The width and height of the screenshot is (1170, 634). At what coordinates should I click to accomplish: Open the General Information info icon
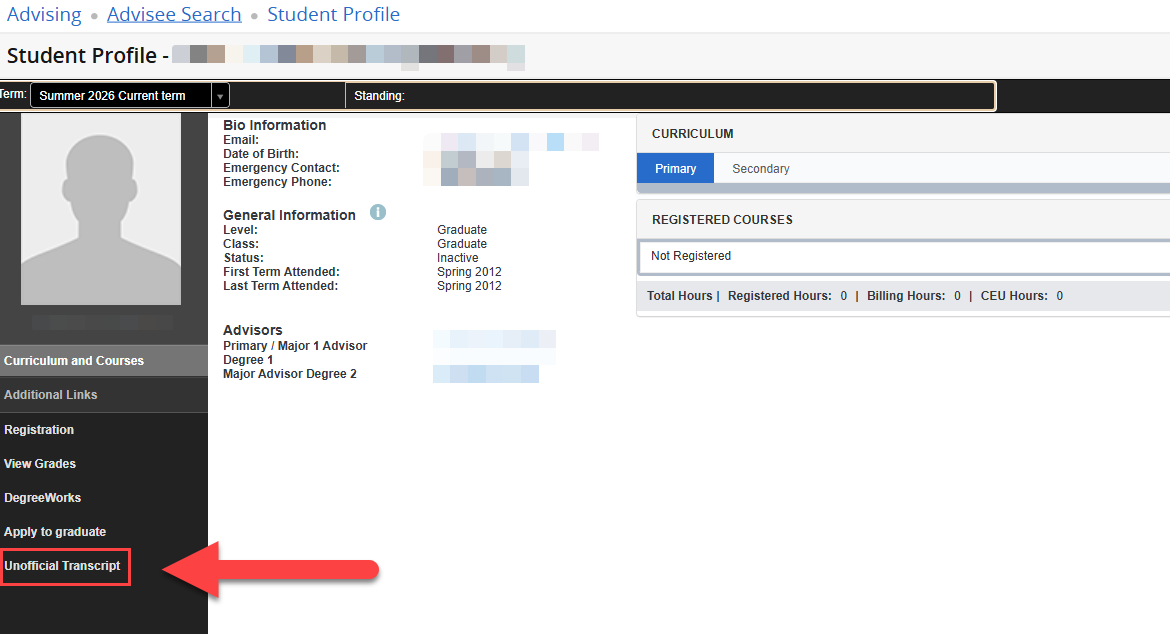(378, 212)
